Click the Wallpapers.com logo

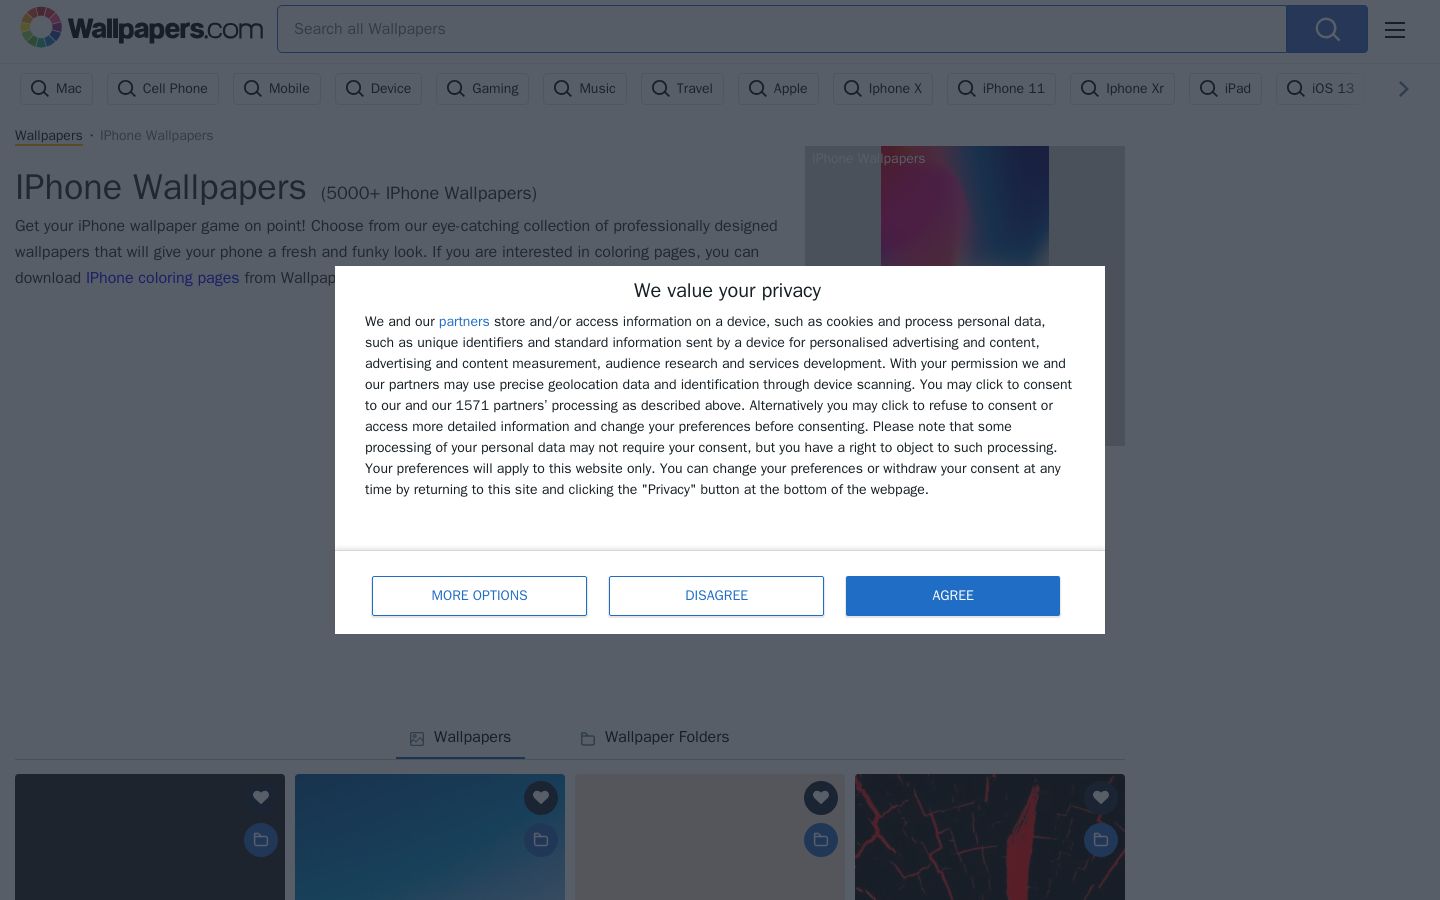(x=142, y=28)
